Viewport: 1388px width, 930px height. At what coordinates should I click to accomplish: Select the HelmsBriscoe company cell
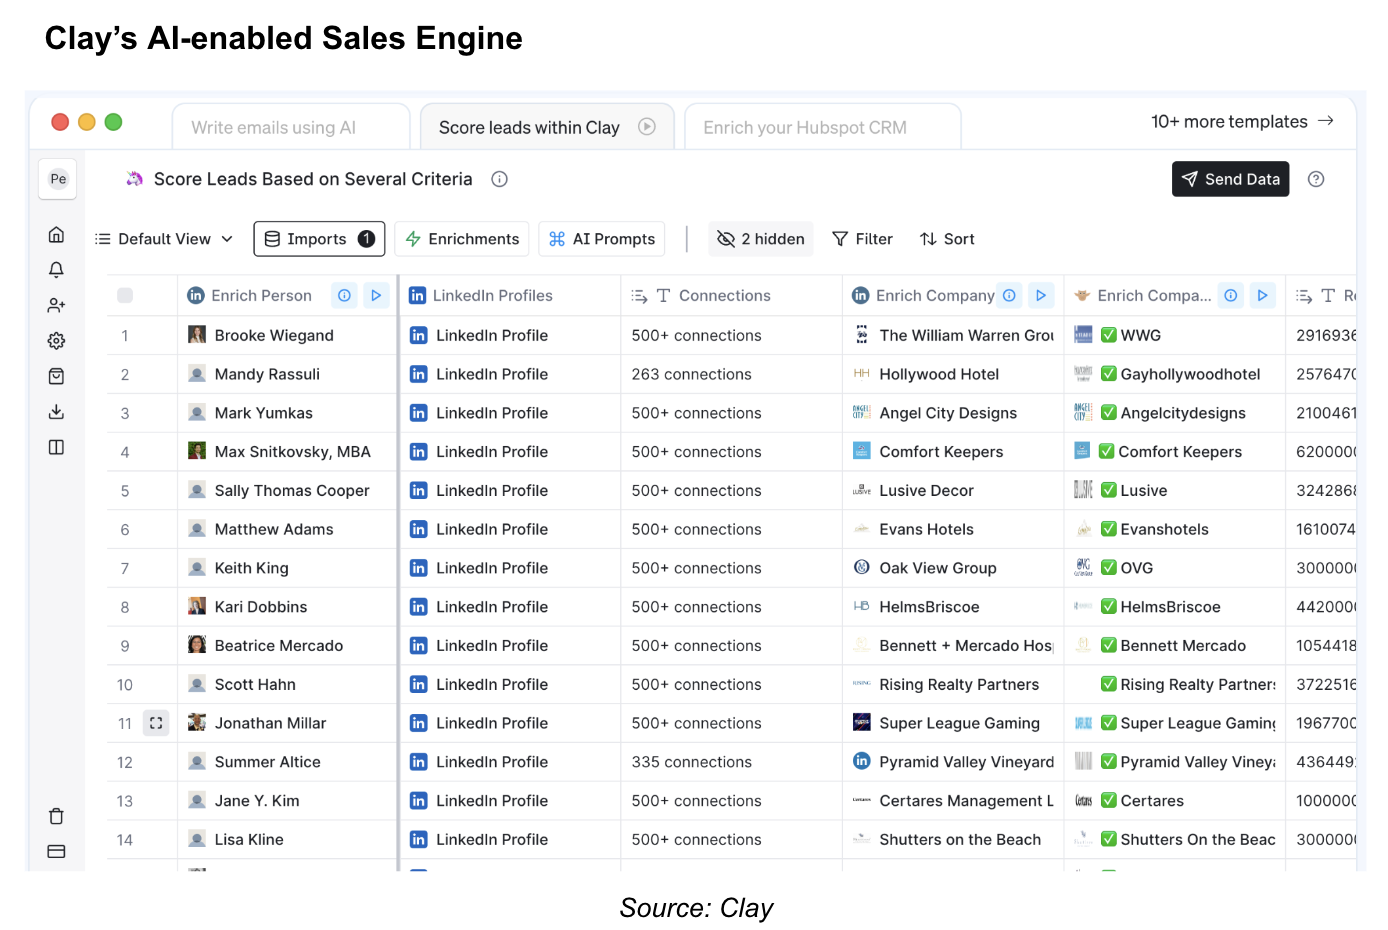point(953,607)
